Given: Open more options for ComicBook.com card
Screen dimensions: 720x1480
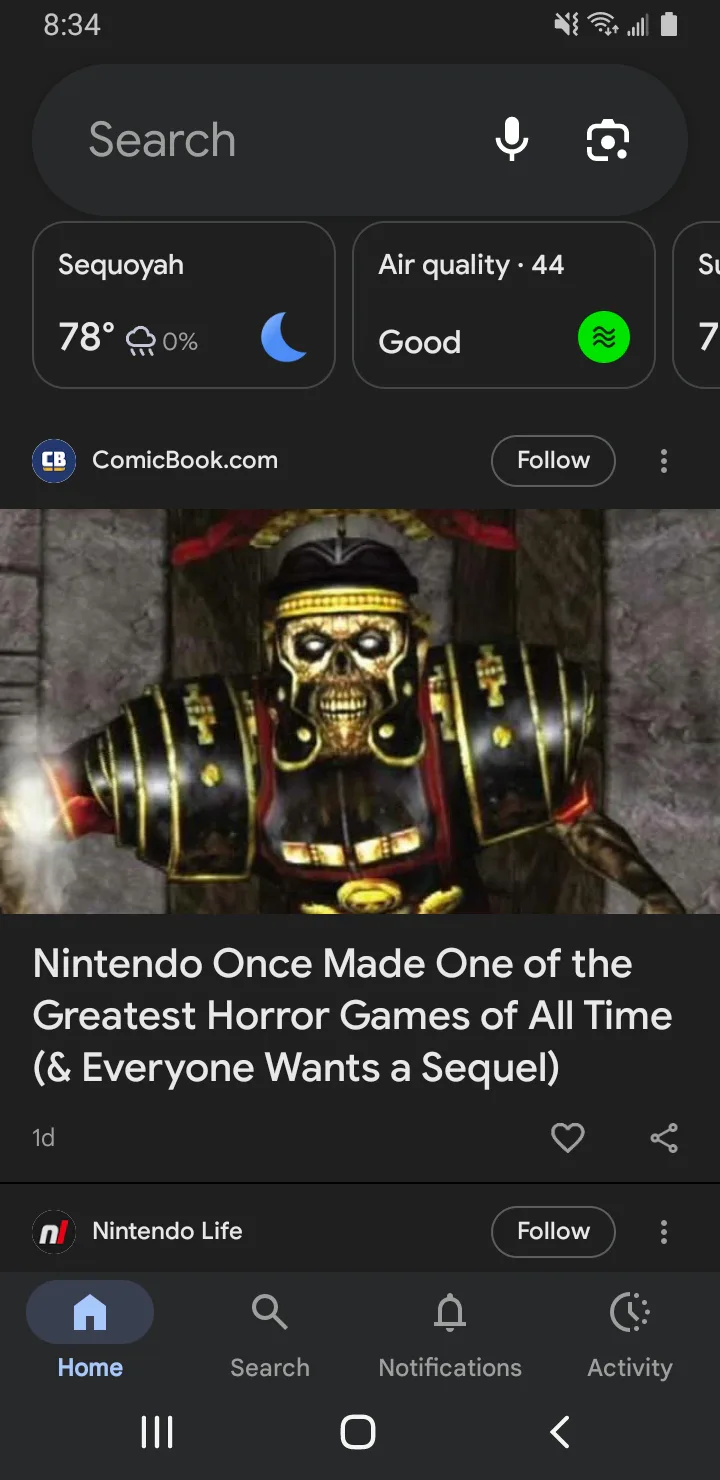Looking at the screenshot, I should point(663,461).
